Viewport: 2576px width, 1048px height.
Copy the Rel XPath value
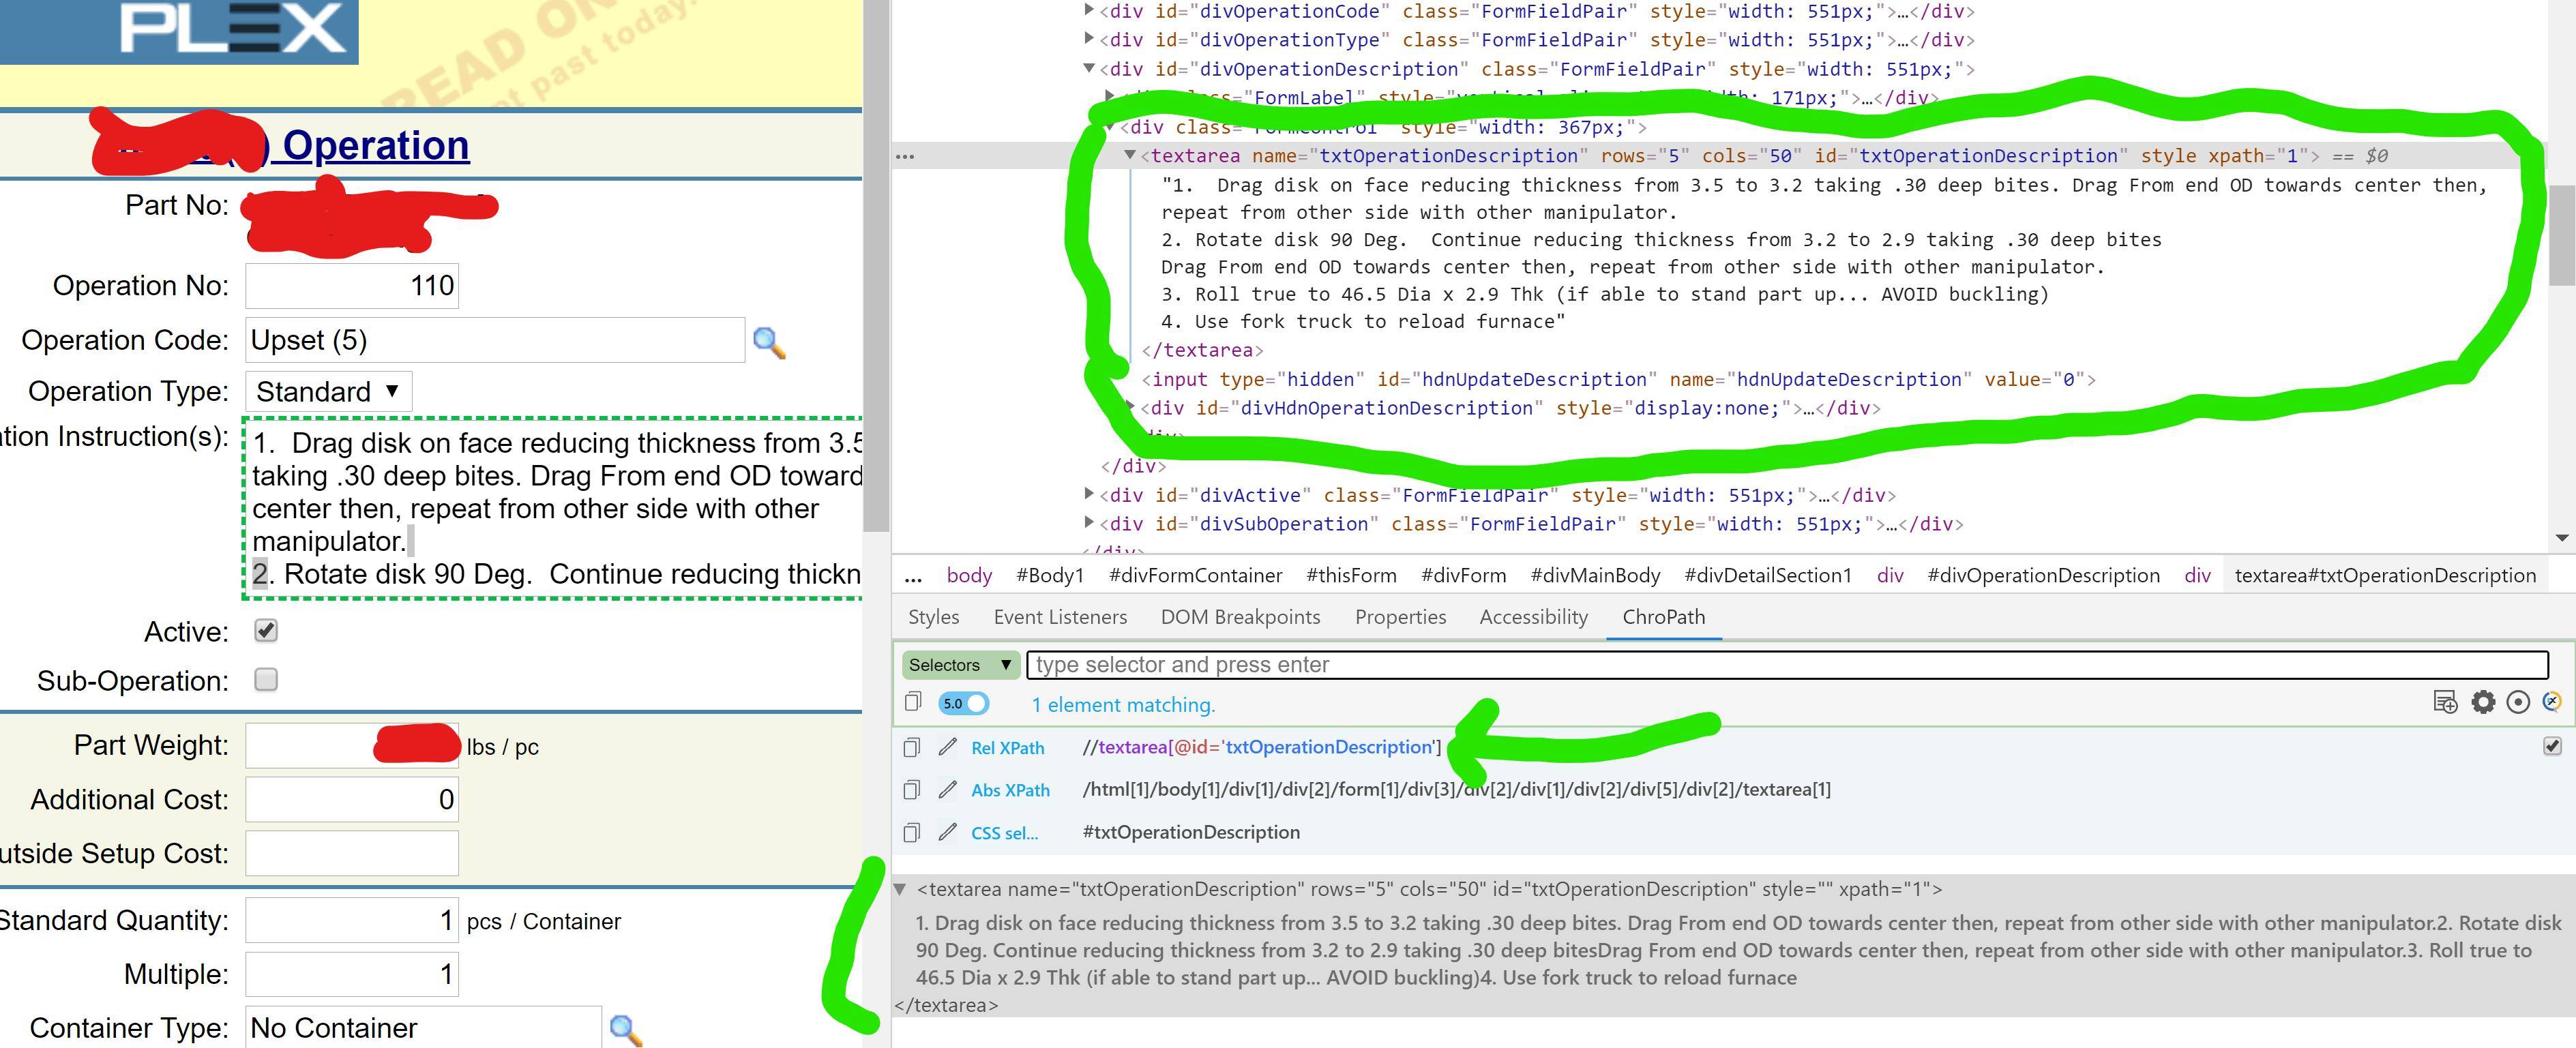911,747
